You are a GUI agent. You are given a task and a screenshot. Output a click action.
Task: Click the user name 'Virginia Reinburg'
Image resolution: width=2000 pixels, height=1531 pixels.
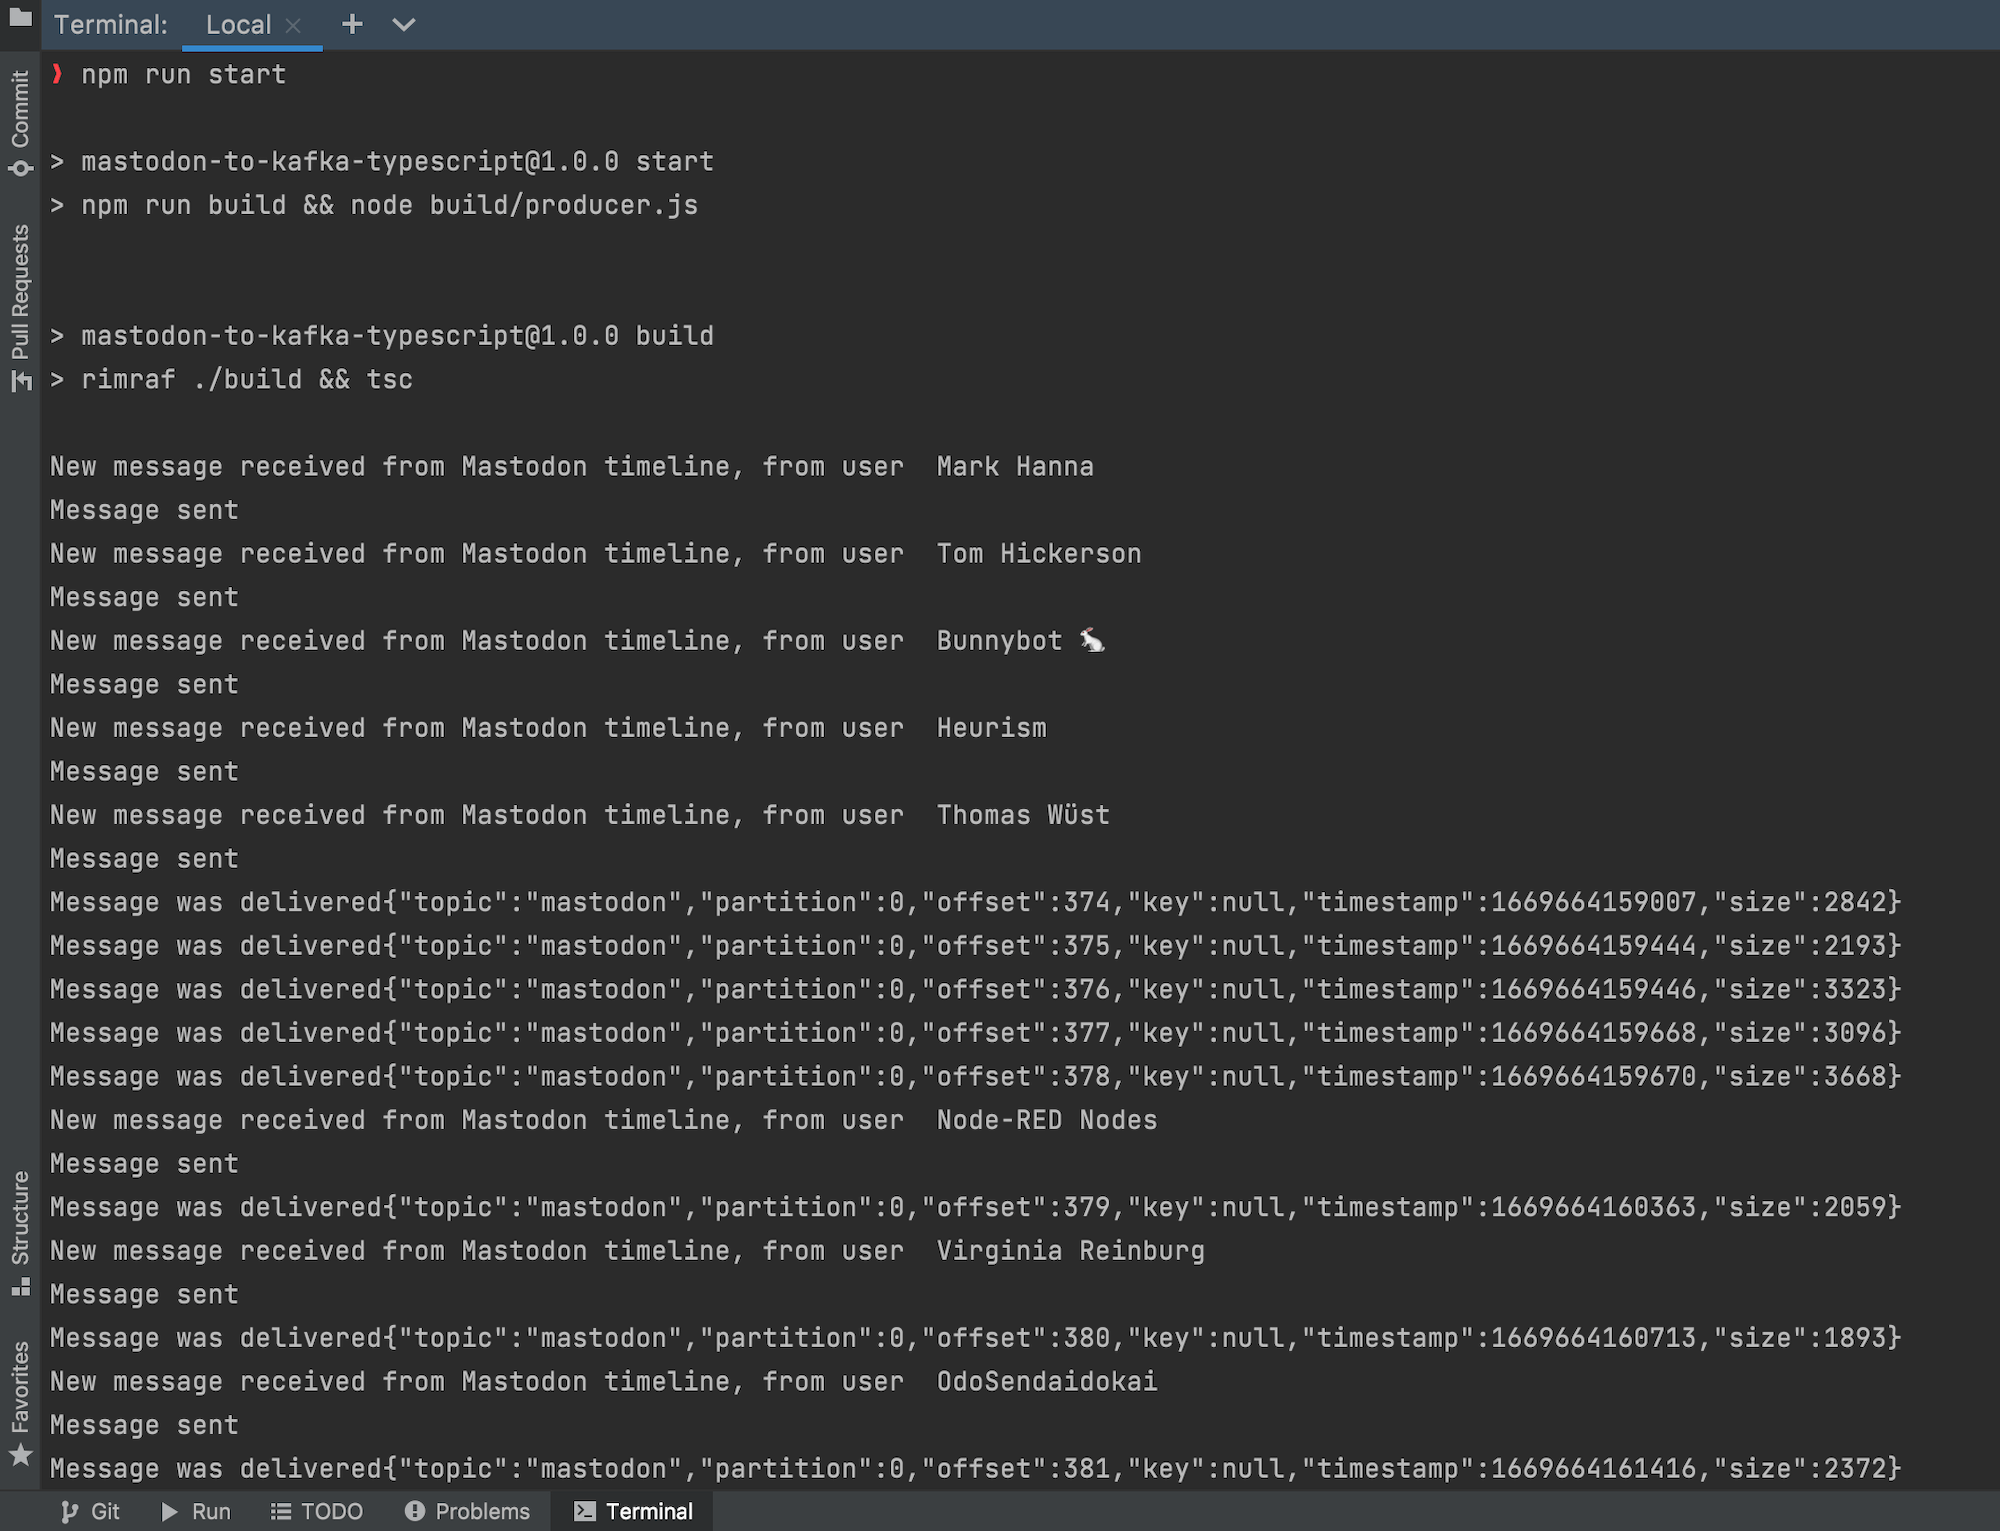1071,1251
